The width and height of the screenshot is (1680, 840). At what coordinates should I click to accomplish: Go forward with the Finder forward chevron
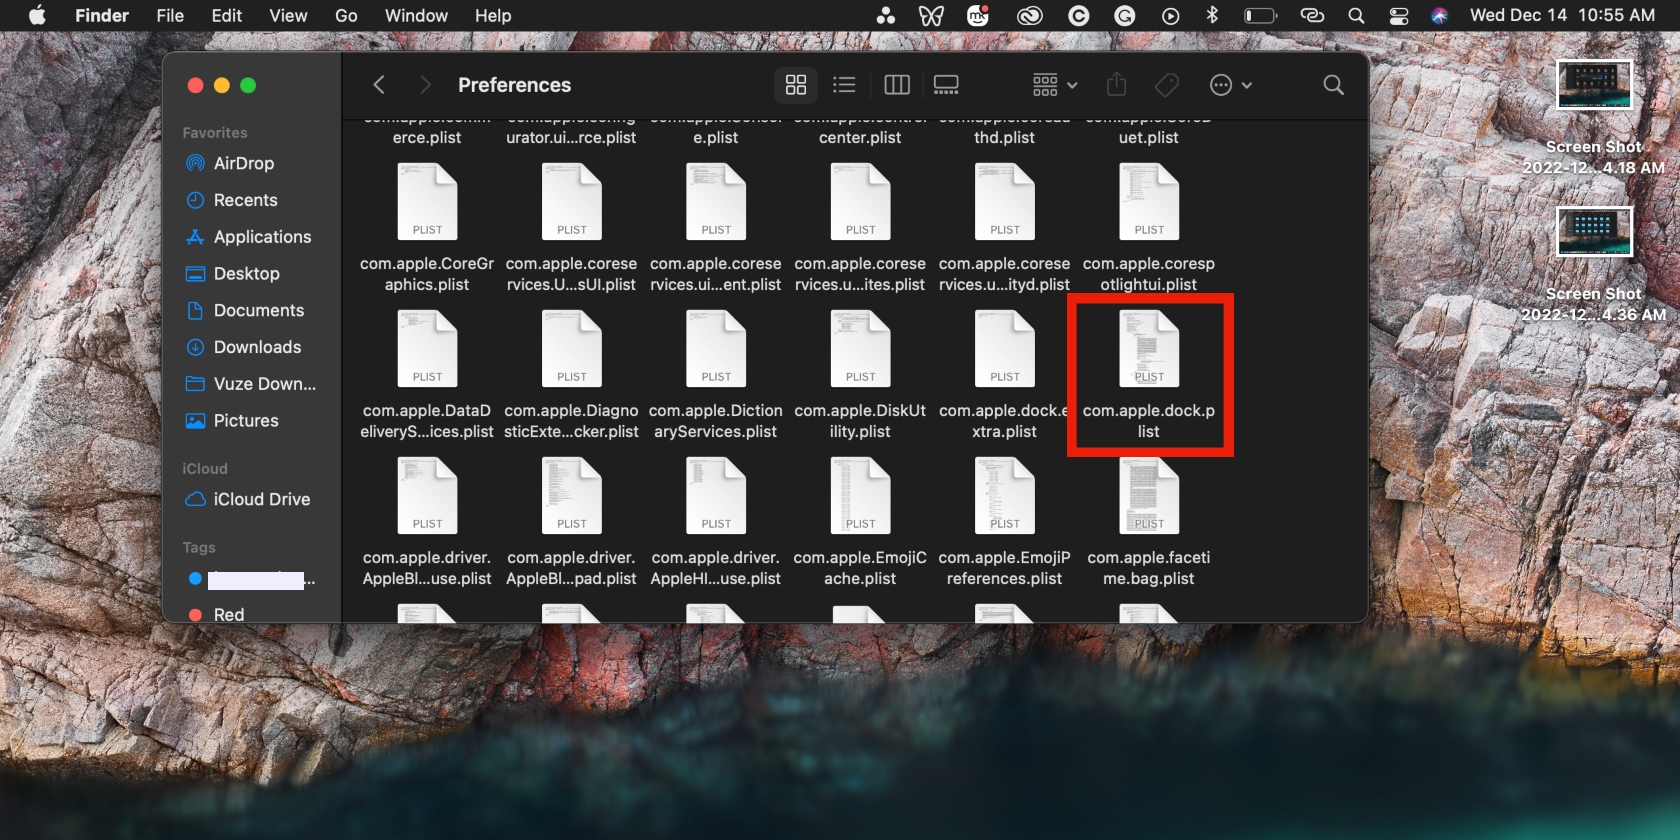[x=425, y=85]
